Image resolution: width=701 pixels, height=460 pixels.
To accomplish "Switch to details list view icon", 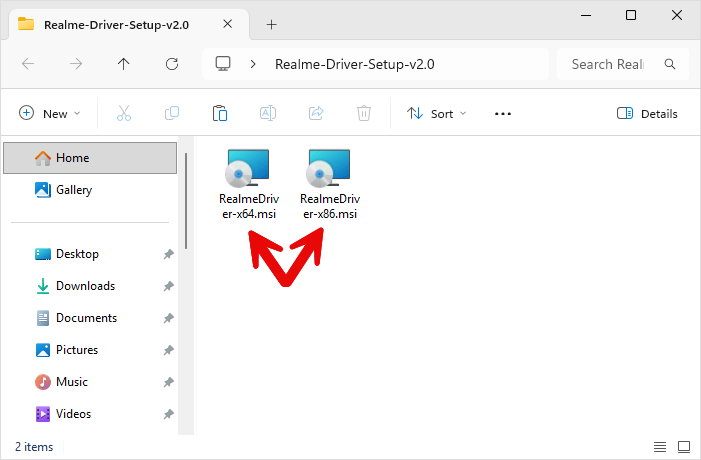I will click(660, 447).
